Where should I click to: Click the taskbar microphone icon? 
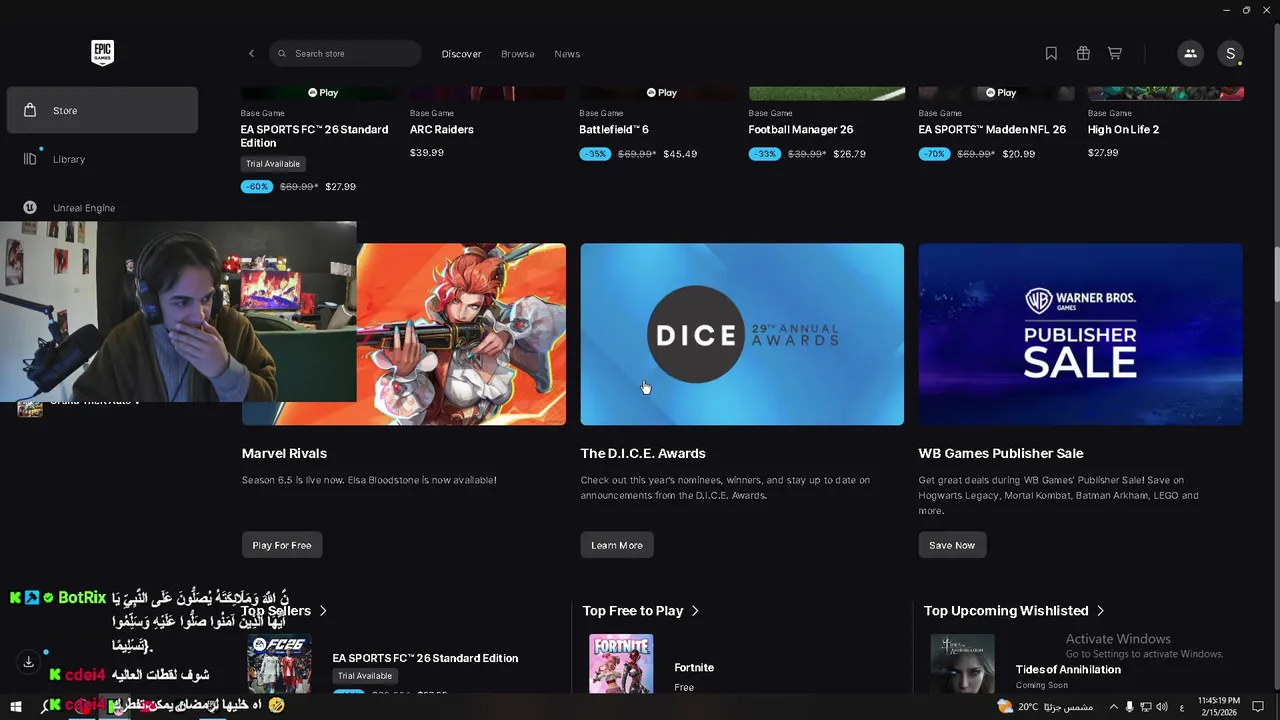[1130, 707]
